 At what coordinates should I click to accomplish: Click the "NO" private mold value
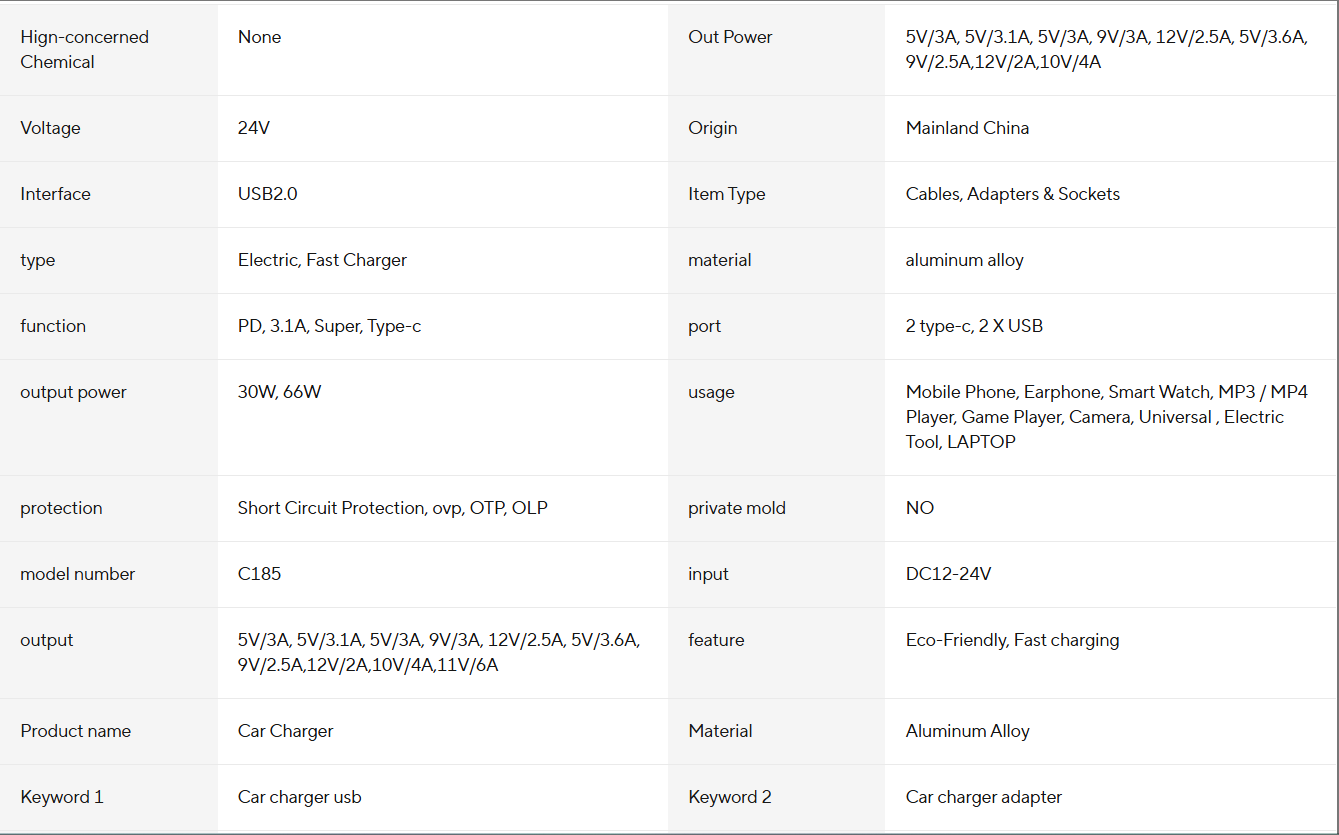click(x=919, y=508)
